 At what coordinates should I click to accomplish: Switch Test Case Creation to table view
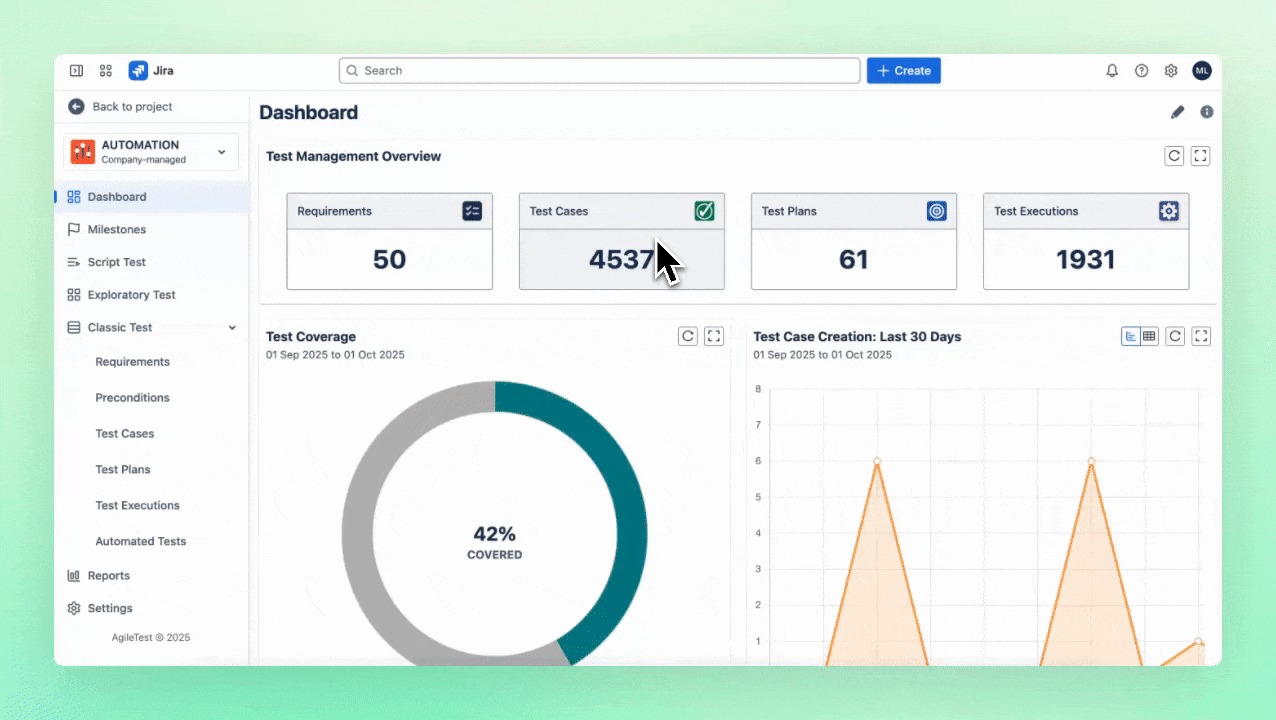click(x=1149, y=336)
